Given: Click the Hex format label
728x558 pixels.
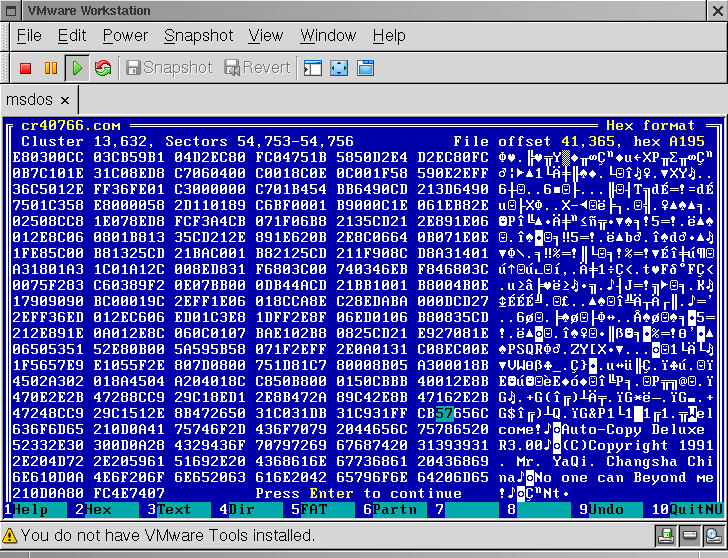Looking at the screenshot, I should pyautogui.click(x=650, y=126).
